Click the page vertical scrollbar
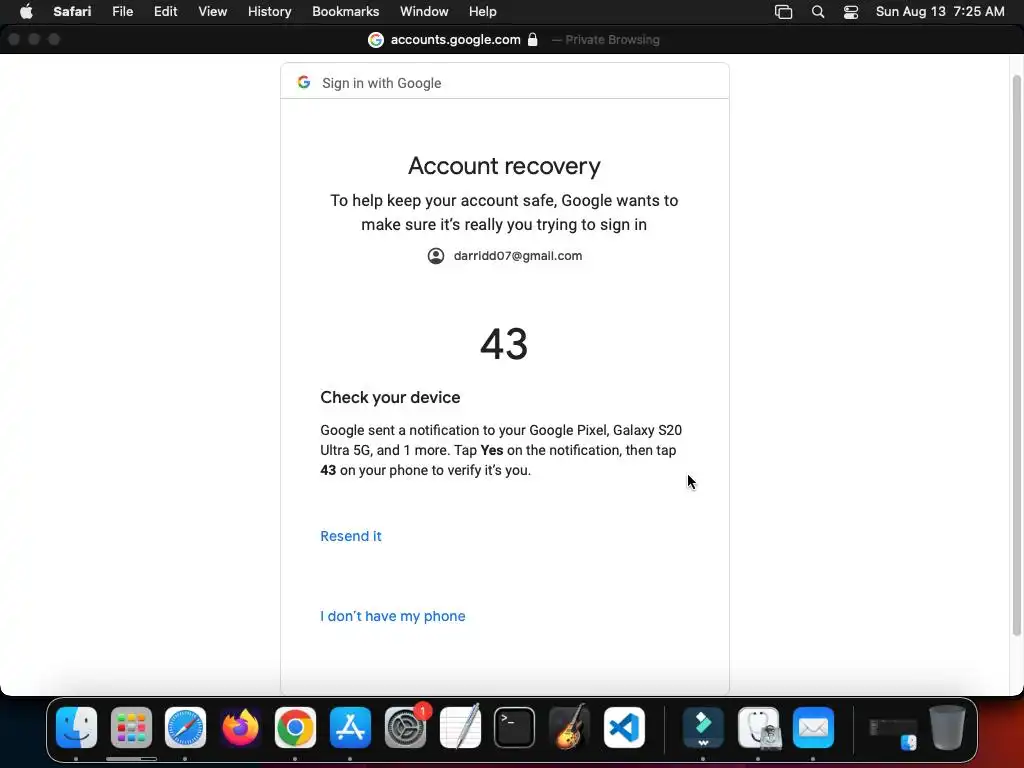The height and width of the screenshot is (768, 1024). pyautogui.click(x=1016, y=355)
